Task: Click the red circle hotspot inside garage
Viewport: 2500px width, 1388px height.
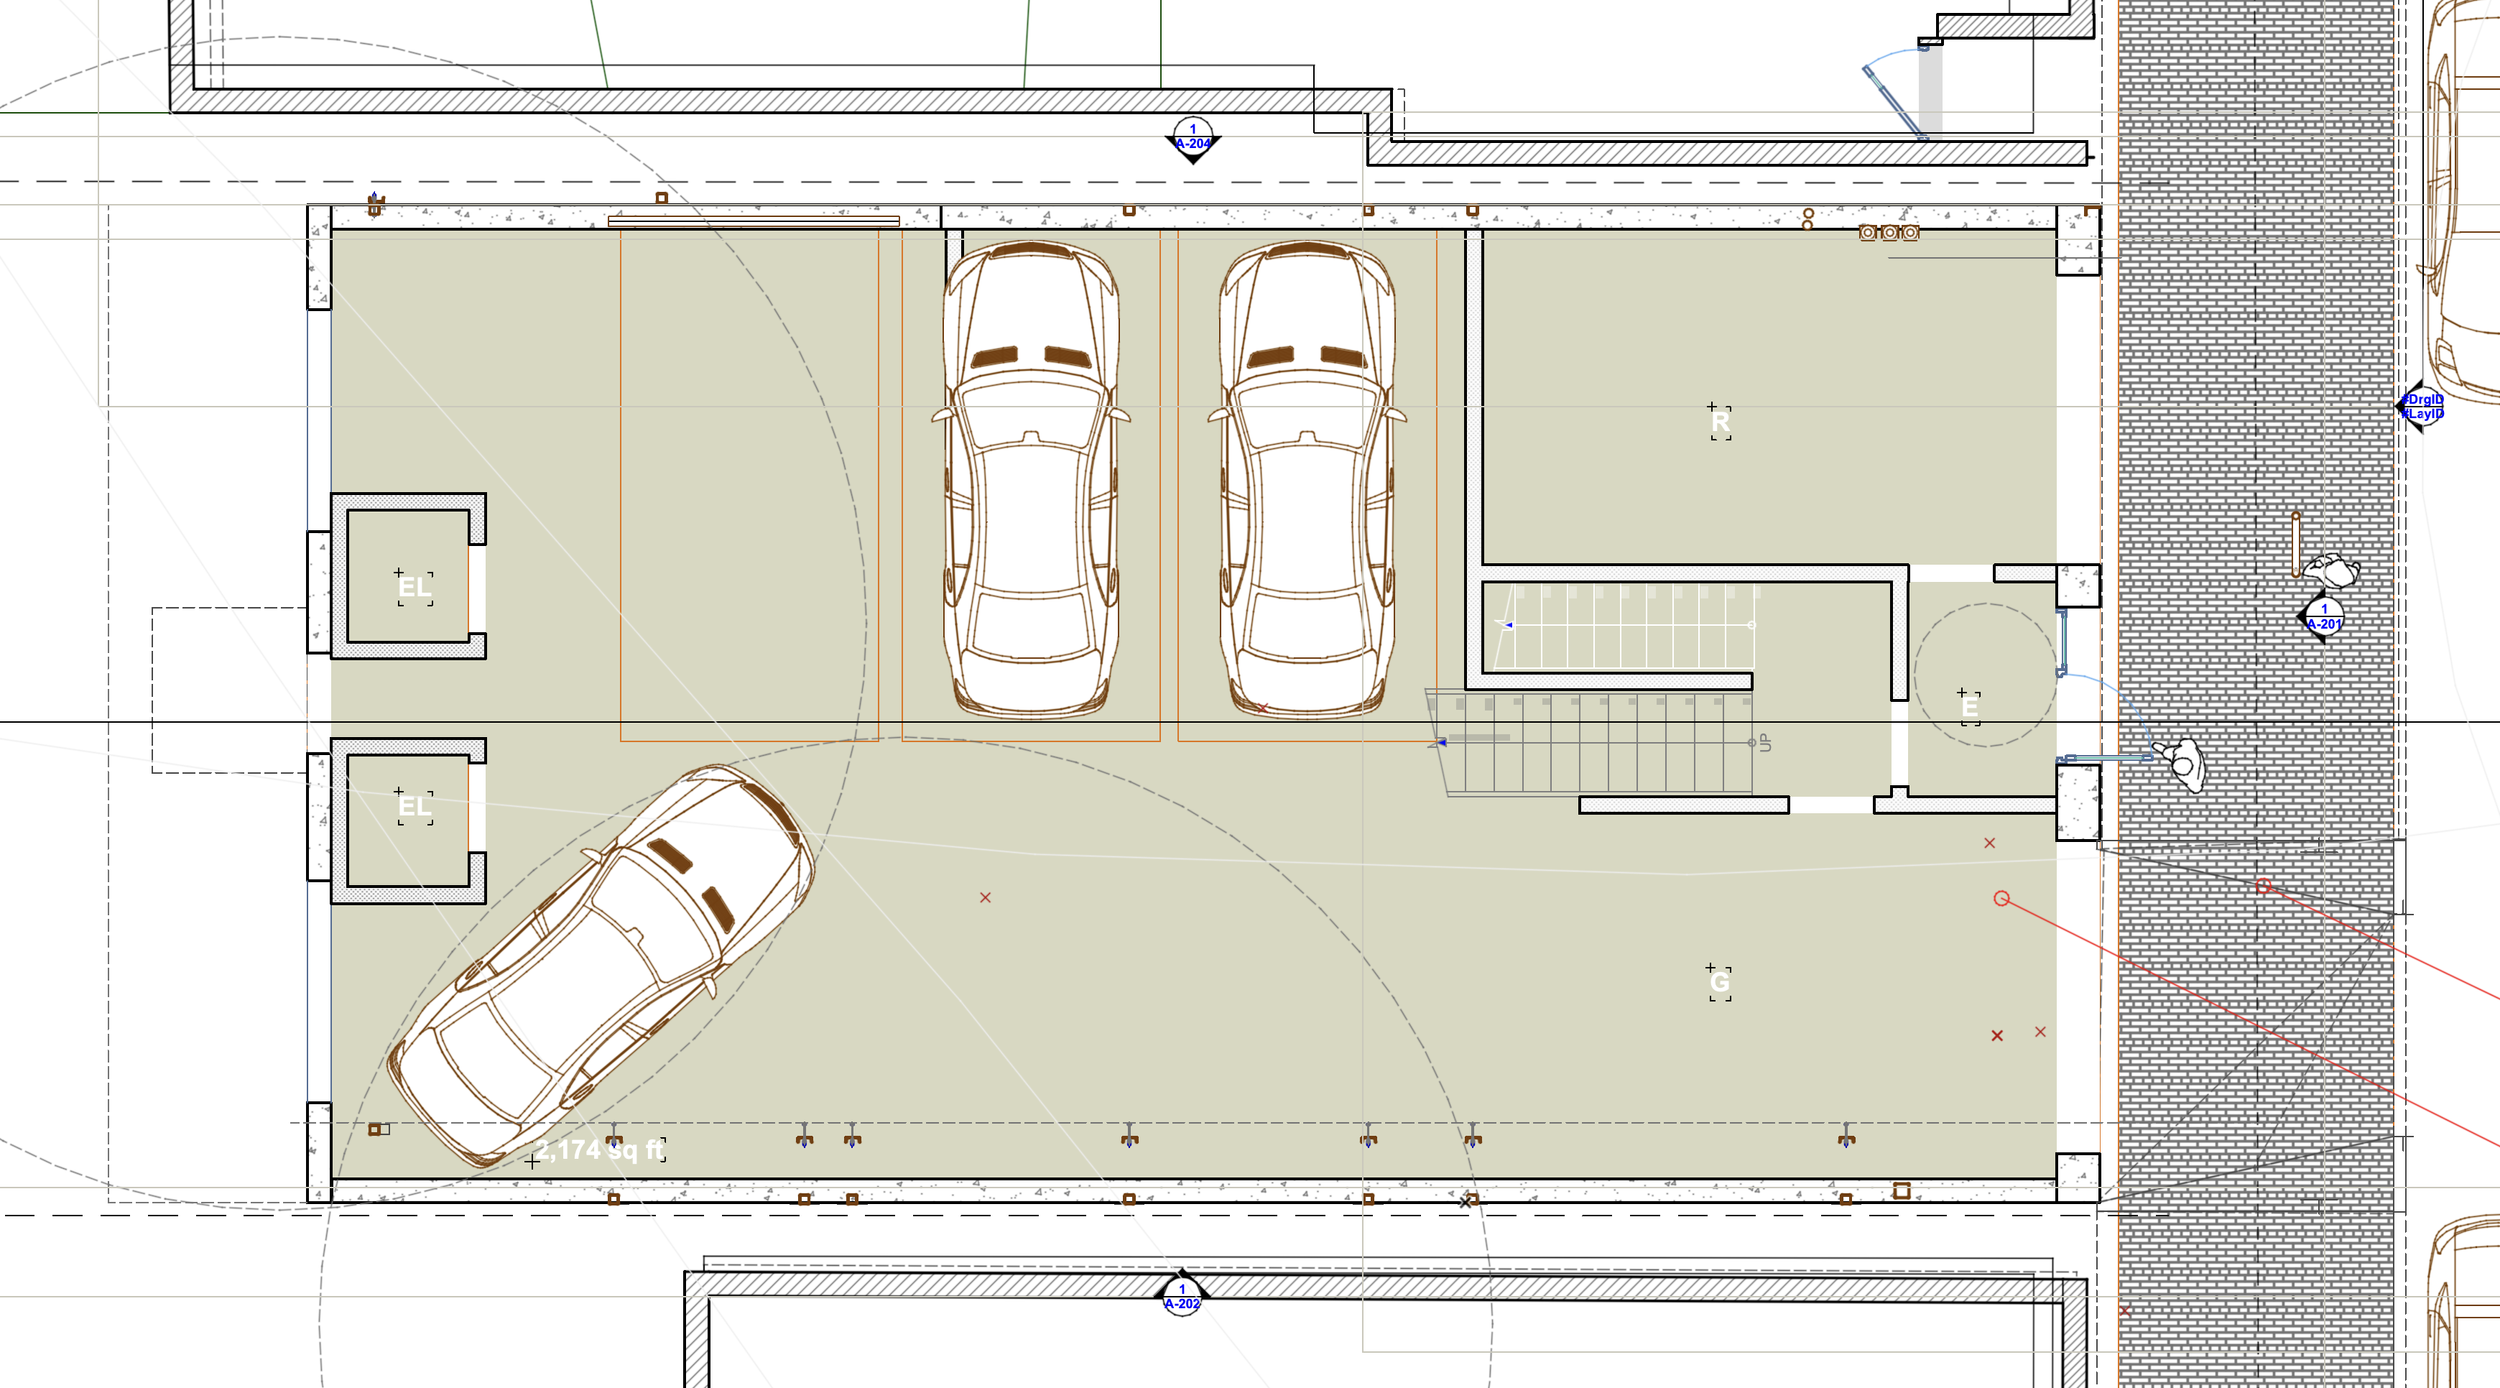Action: (x=2001, y=899)
